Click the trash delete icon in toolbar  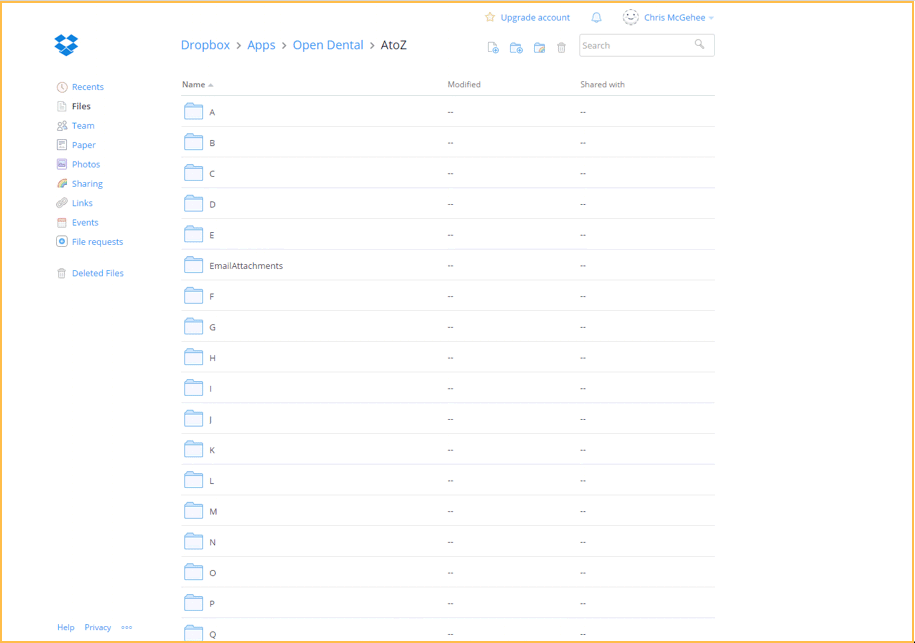point(561,47)
